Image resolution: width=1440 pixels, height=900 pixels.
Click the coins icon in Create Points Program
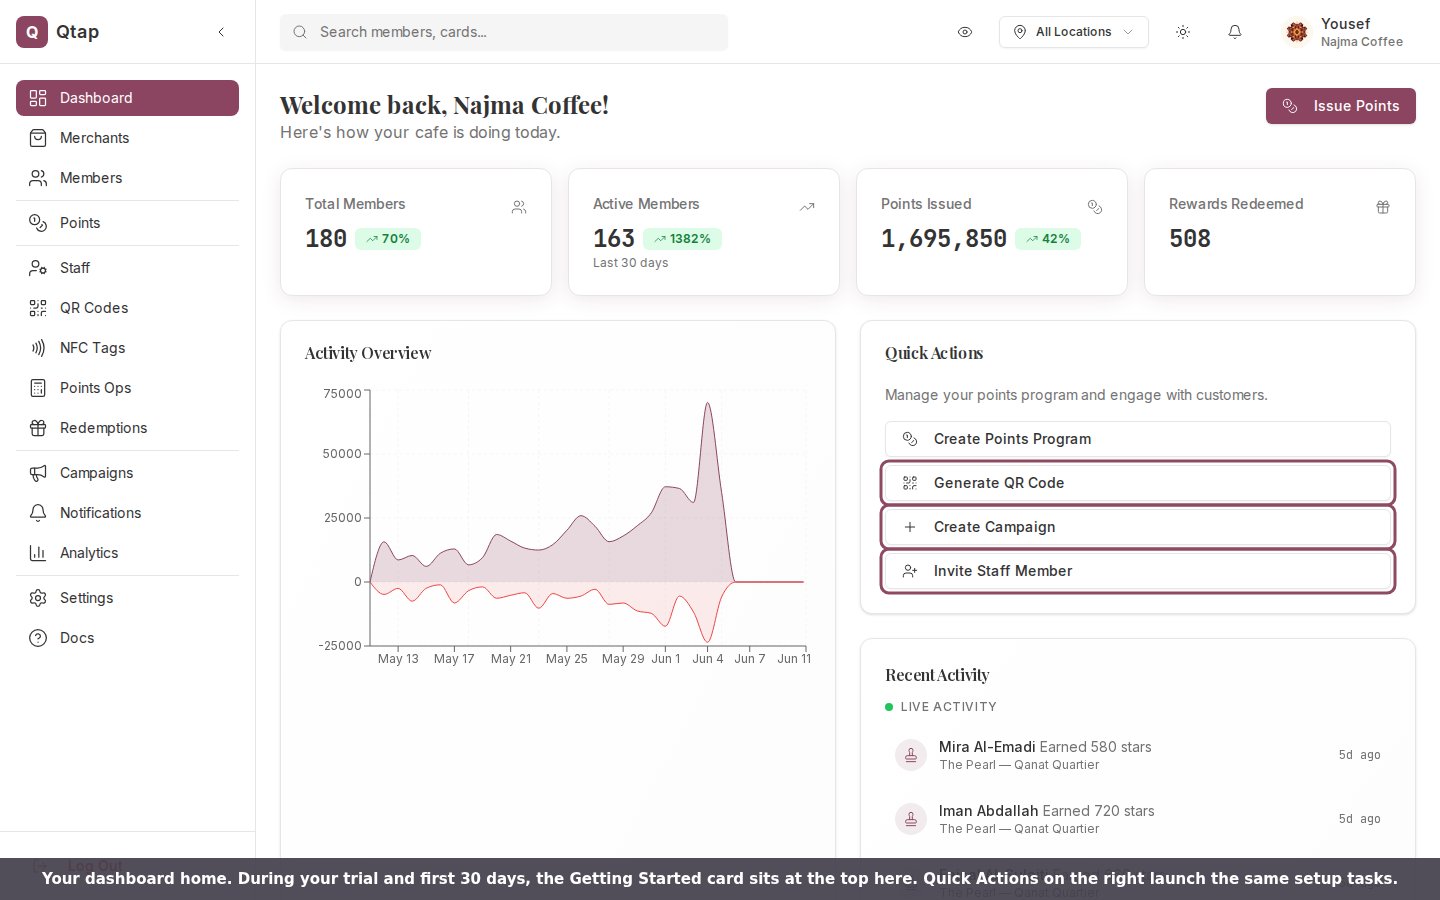click(x=910, y=439)
